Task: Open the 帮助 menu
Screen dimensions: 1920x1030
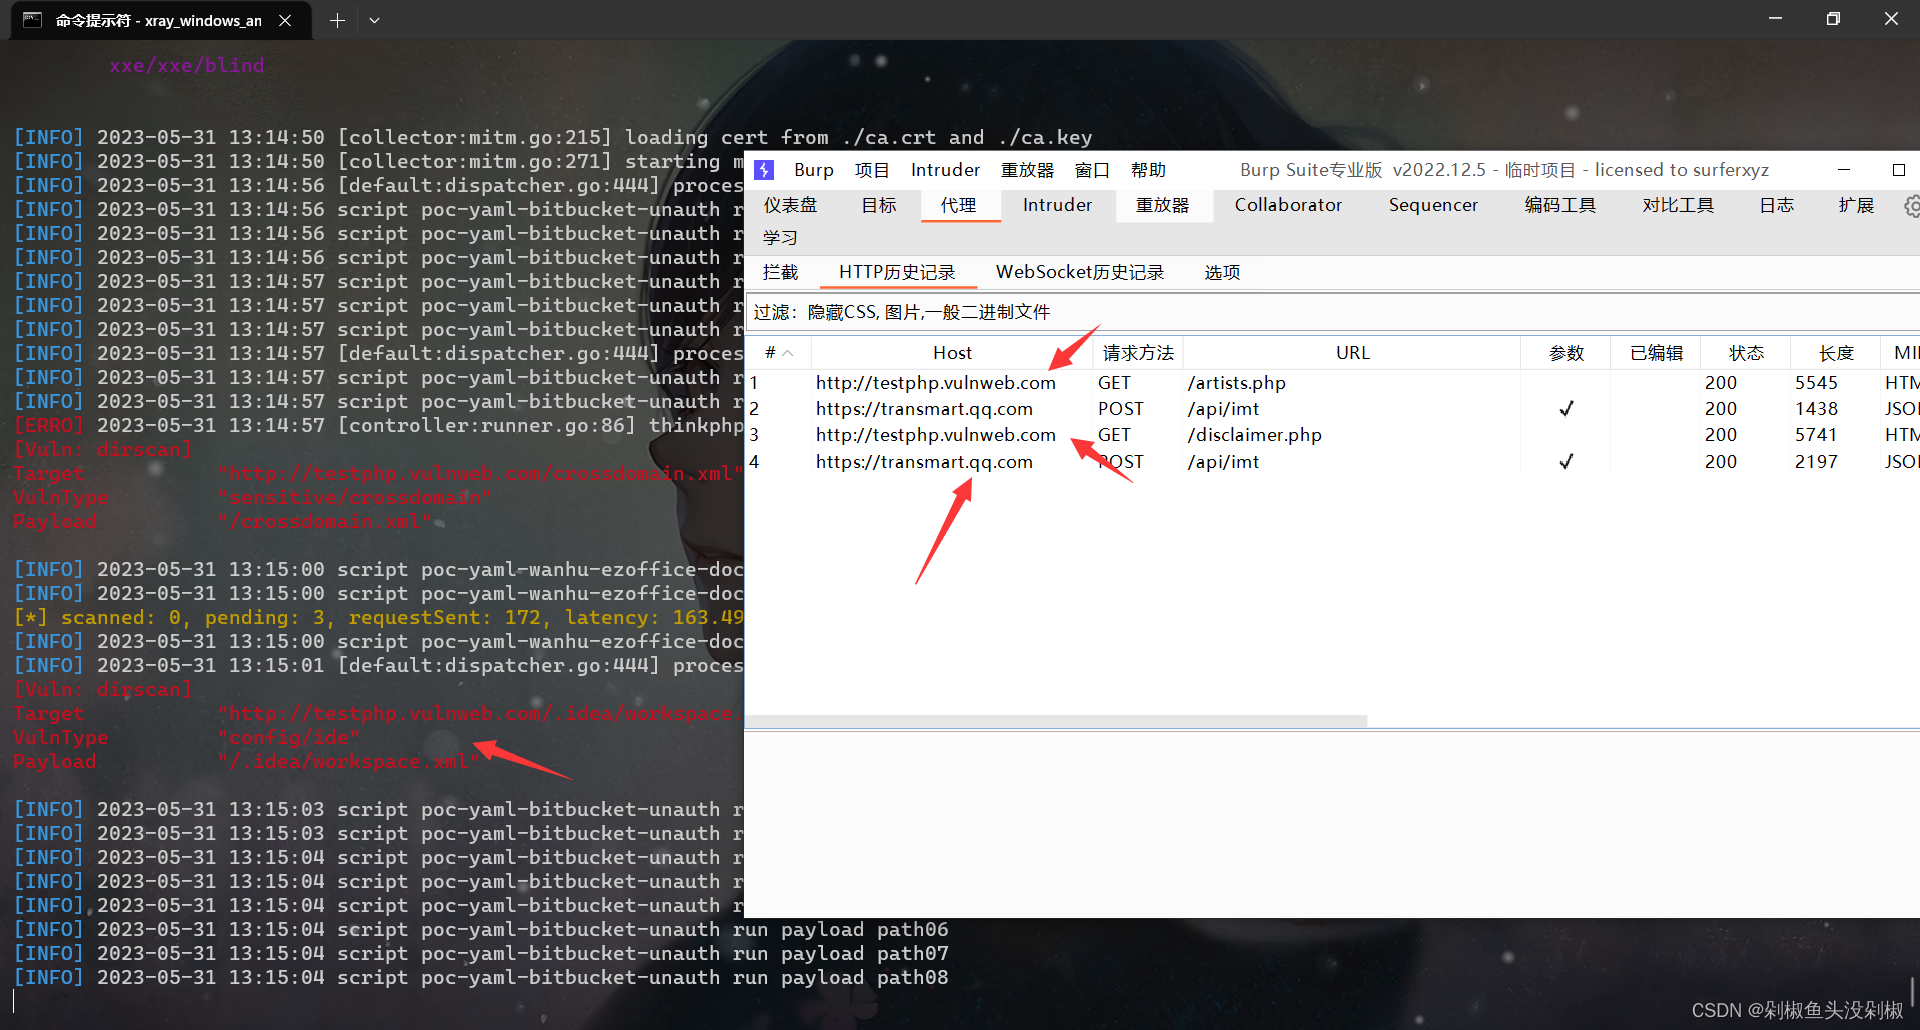Action: 1148,170
